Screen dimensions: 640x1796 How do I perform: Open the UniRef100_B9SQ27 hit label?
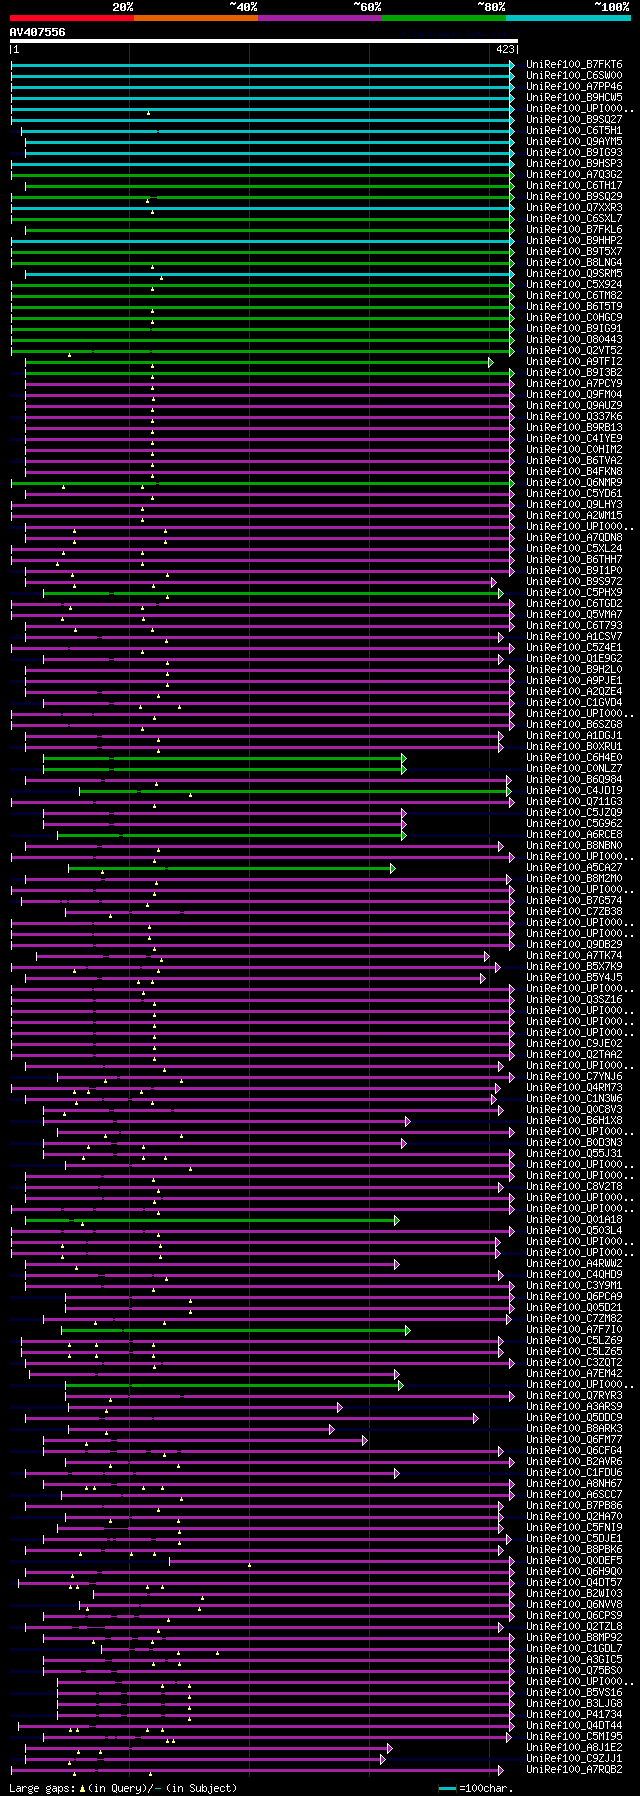click(x=574, y=119)
